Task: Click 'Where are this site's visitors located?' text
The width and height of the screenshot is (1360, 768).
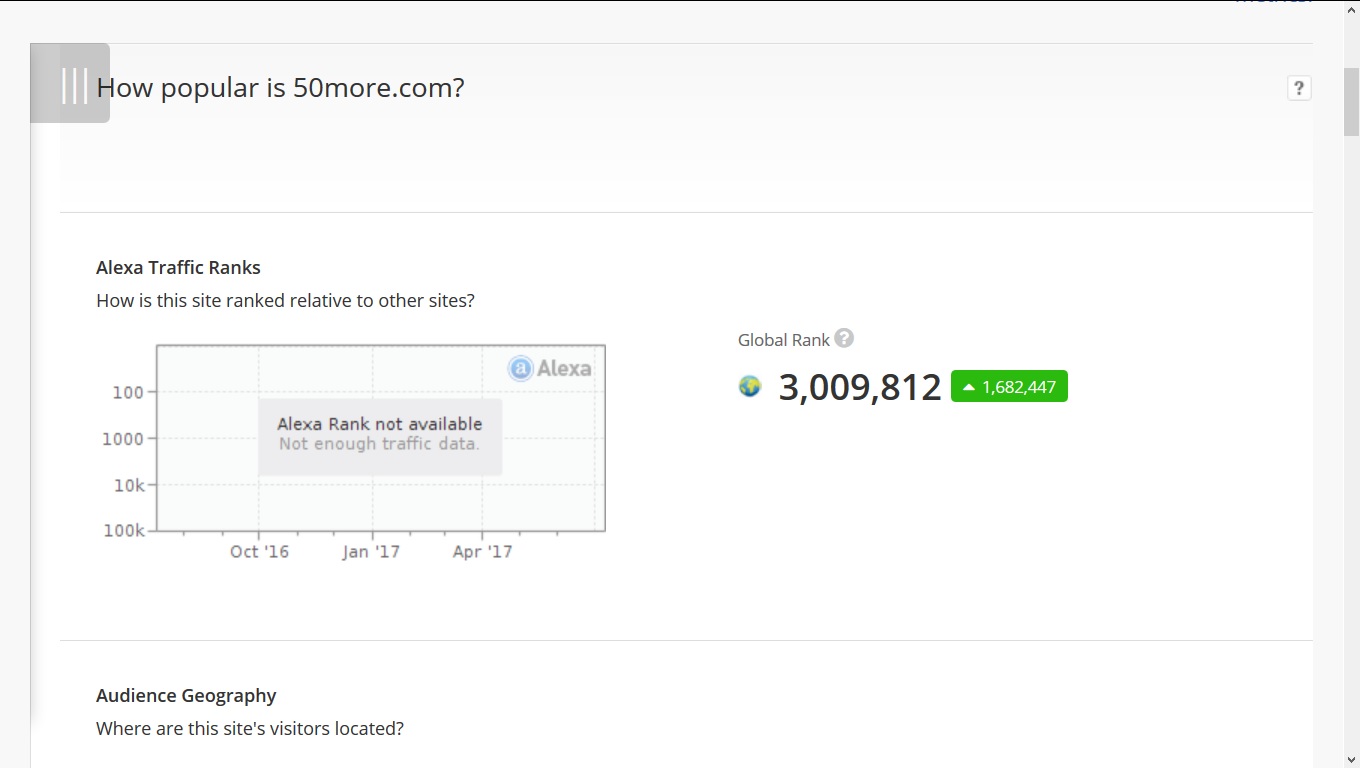Action: 250,728
